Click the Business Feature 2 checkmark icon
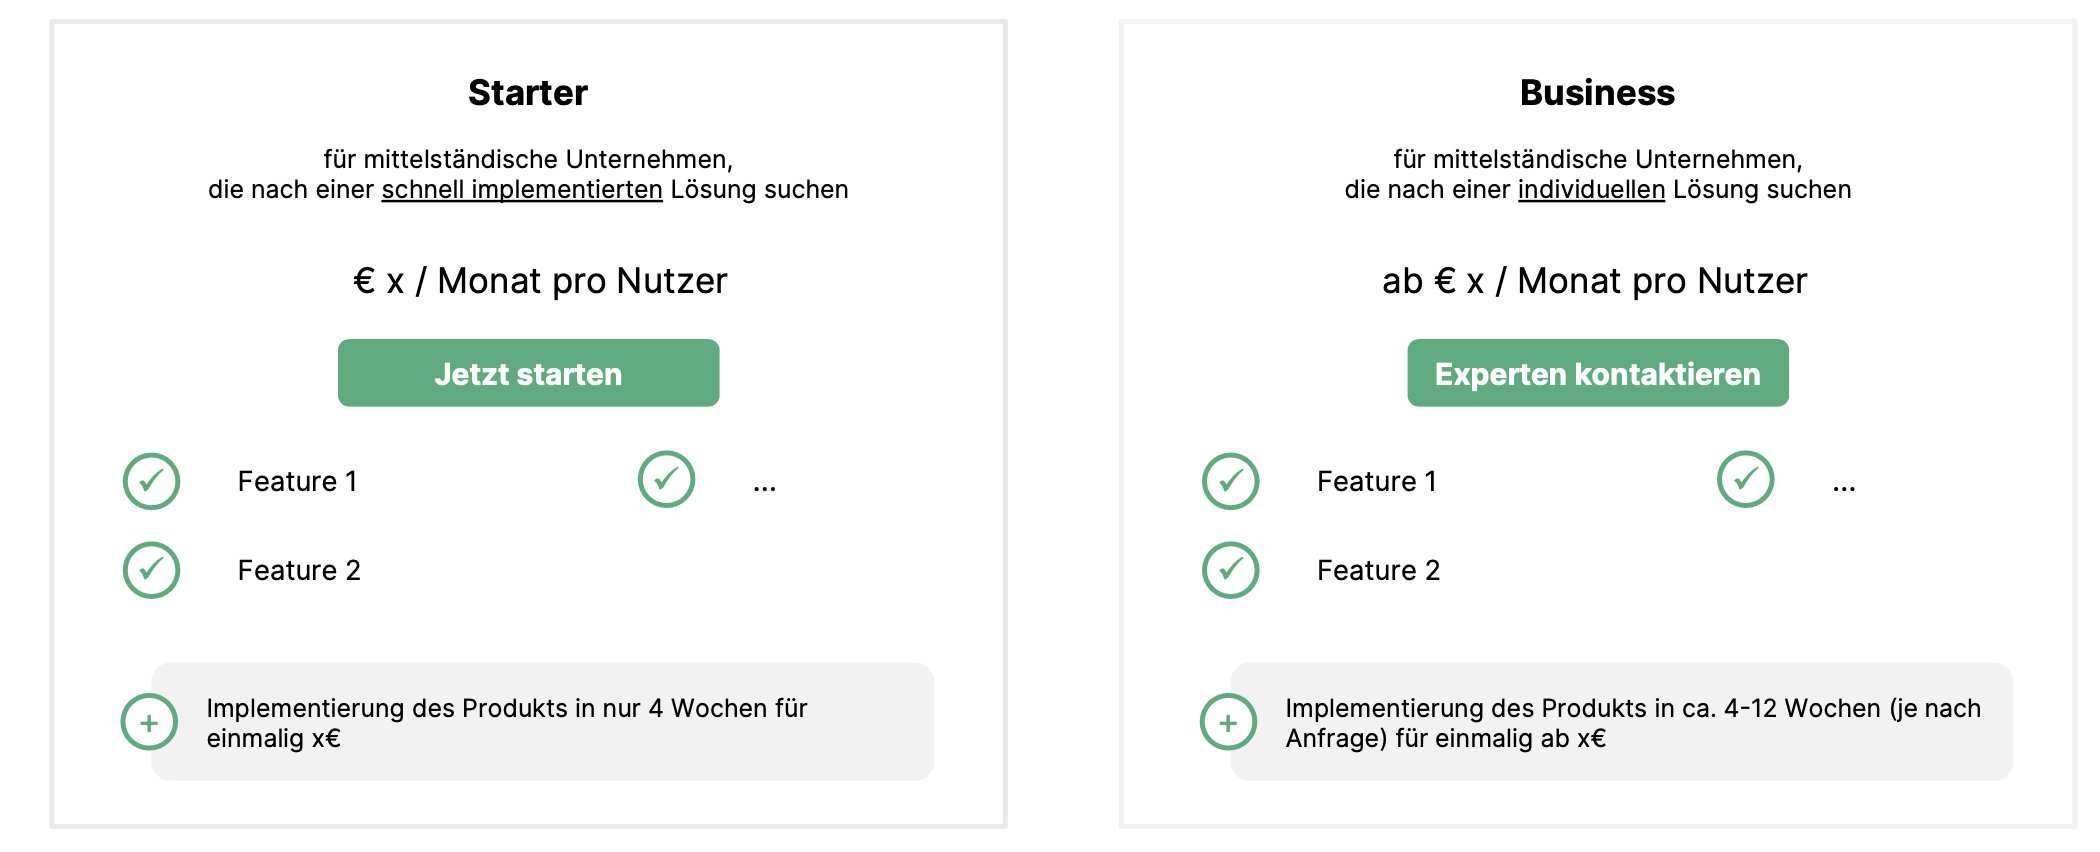2100x852 pixels. pyautogui.click(x=1230, y=570)
